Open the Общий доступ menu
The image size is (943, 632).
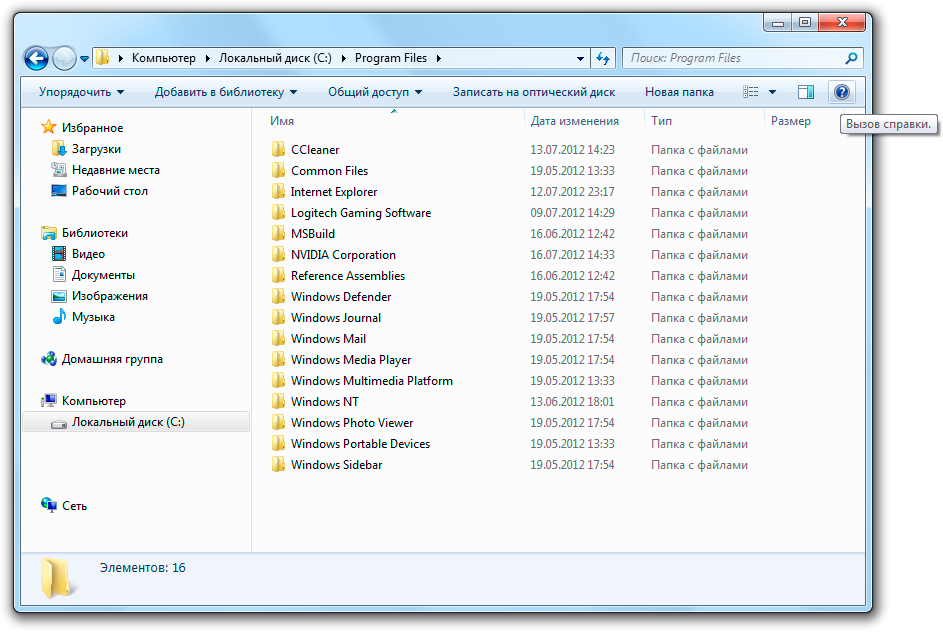pyautogui.click(x=375, y=92)
